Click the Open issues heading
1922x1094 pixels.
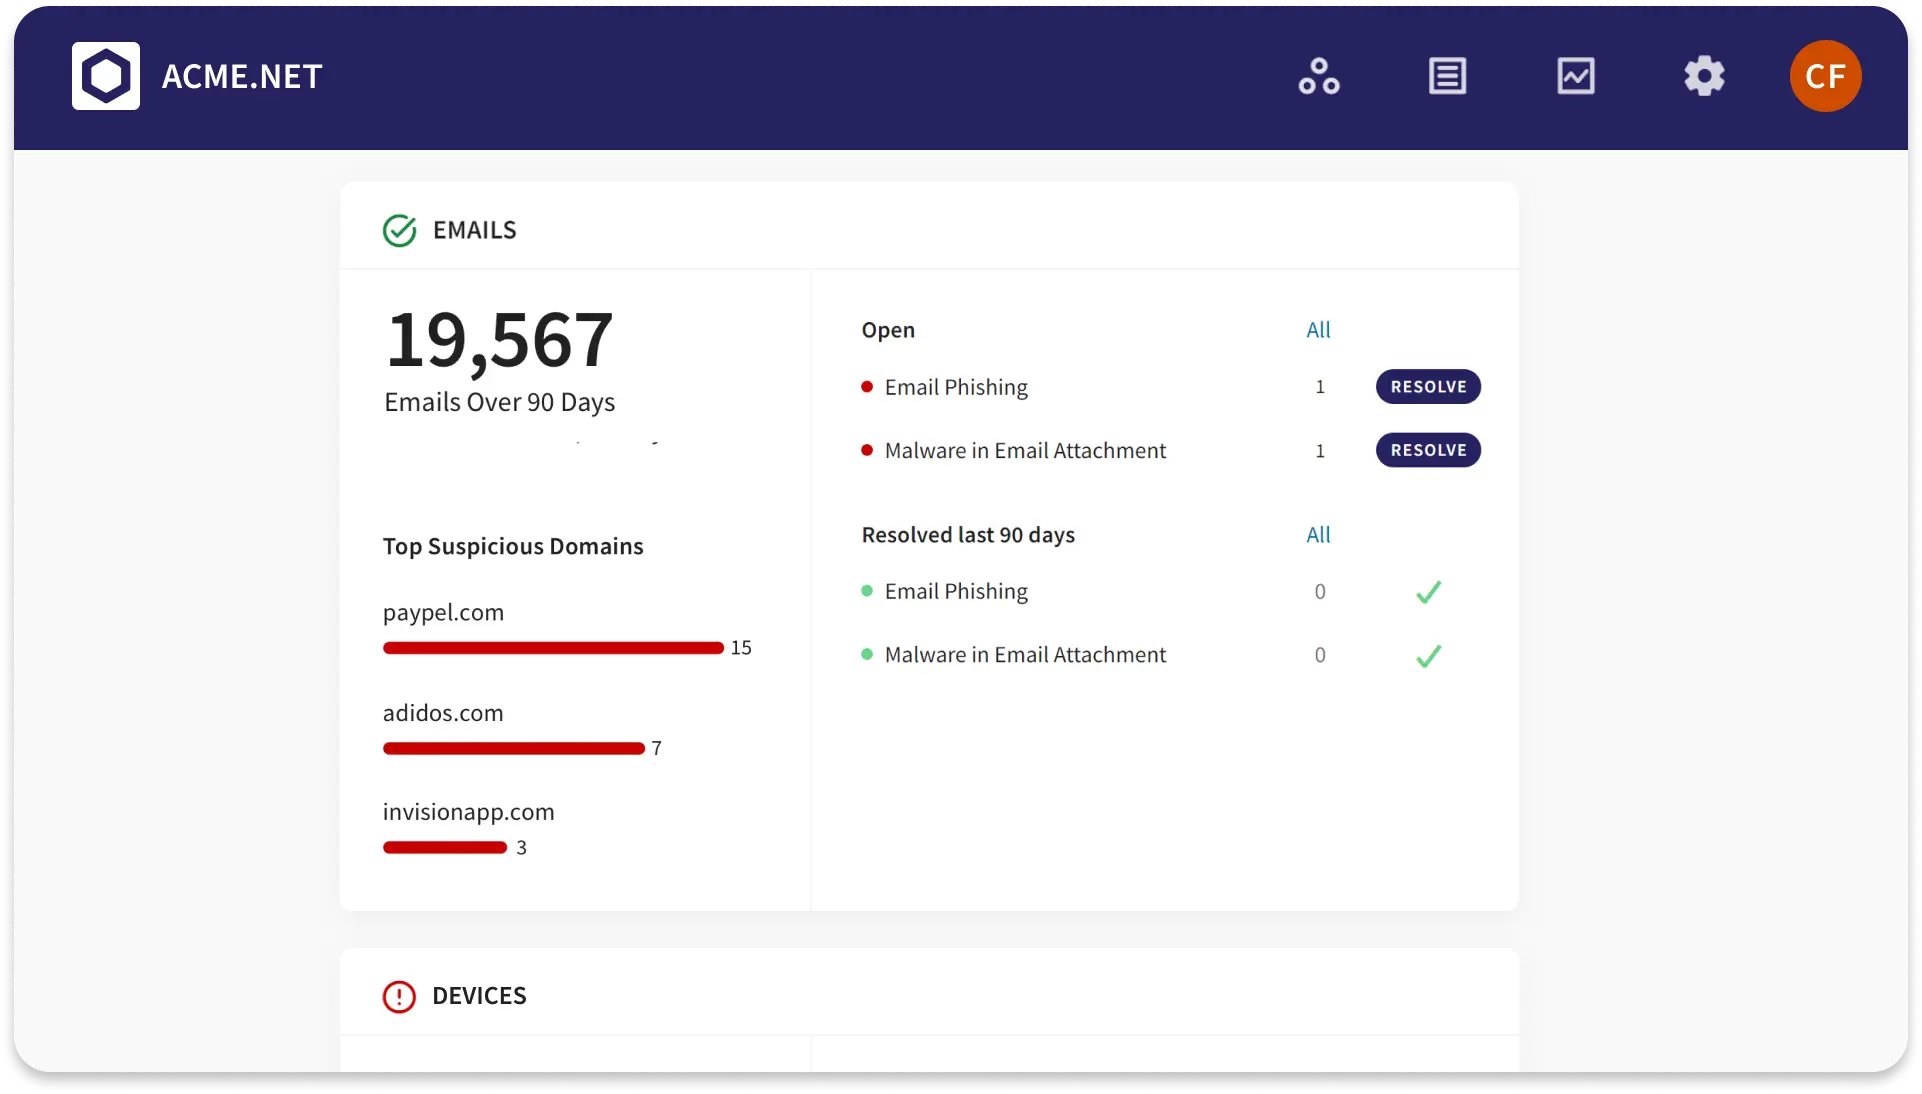tap(888, 330)
